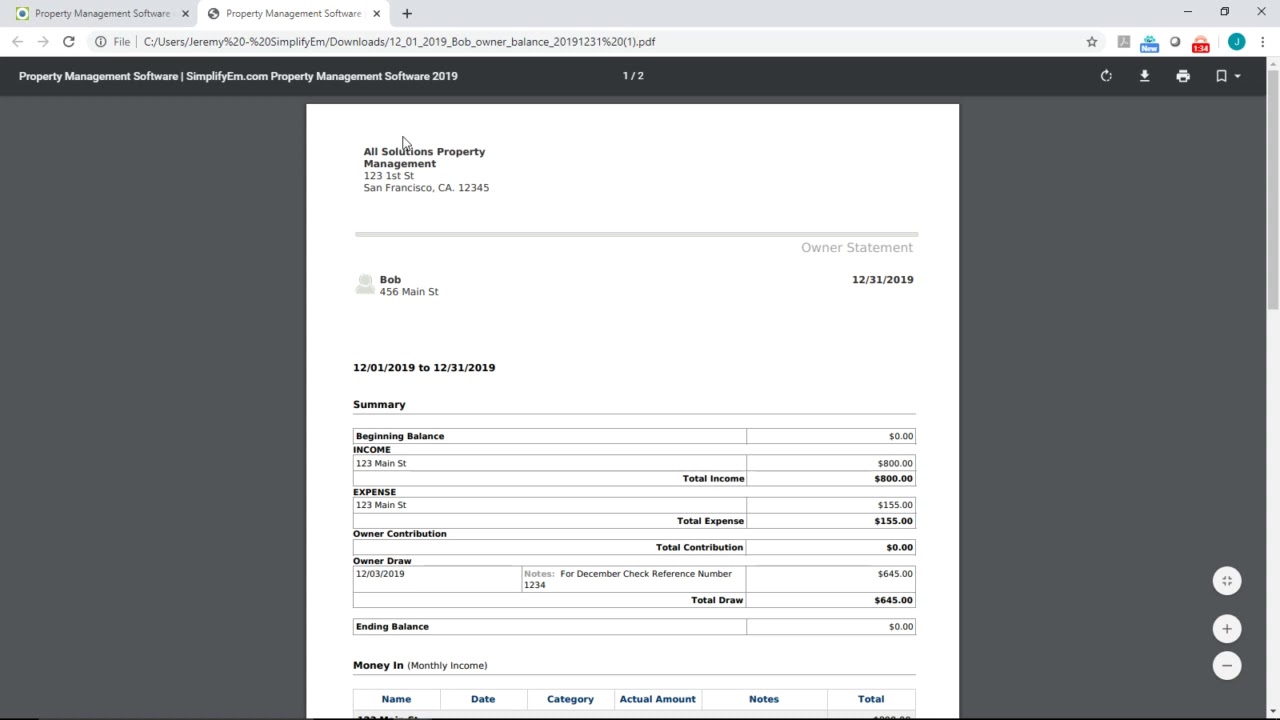The width and height of the screenshot is (1280, 720).
Task: Click the Name column header
Action: point(396,699)
